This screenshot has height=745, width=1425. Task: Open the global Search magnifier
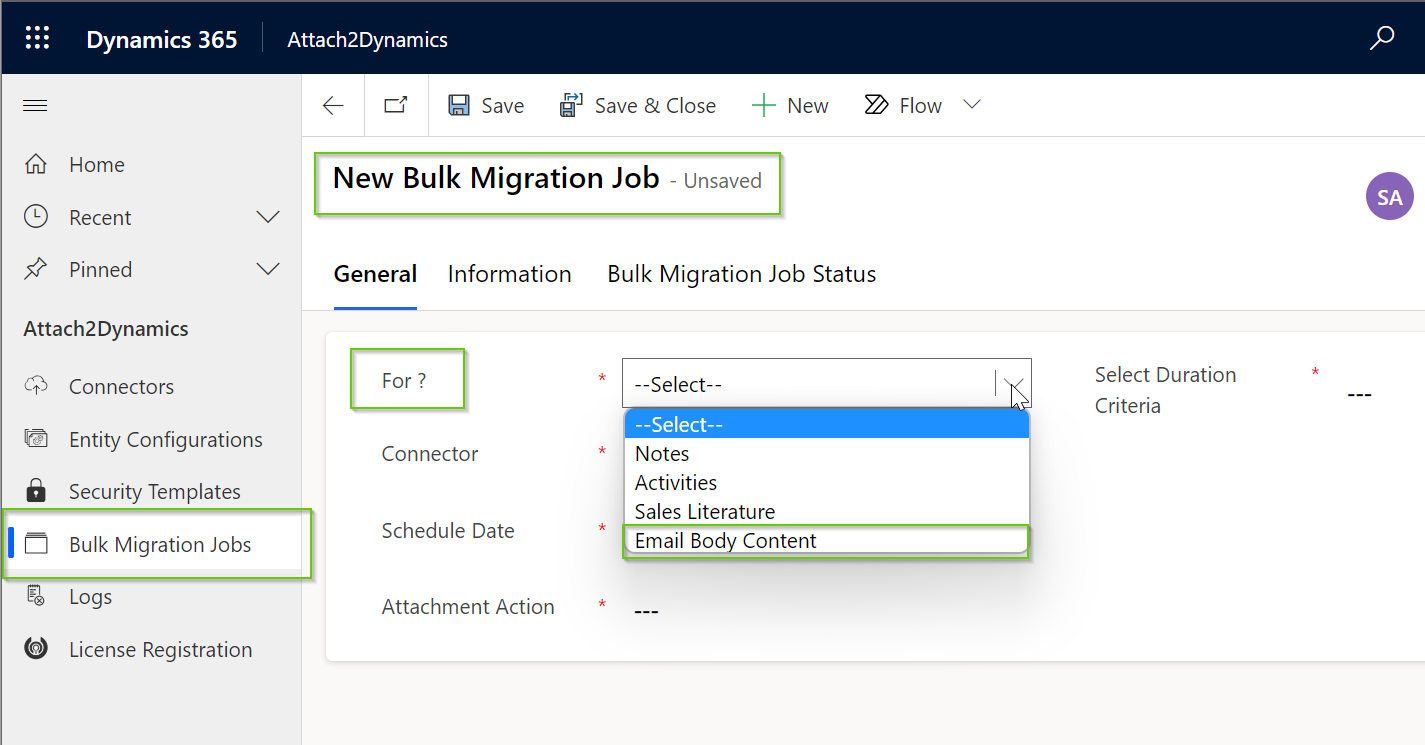[x=1382, y=37]
